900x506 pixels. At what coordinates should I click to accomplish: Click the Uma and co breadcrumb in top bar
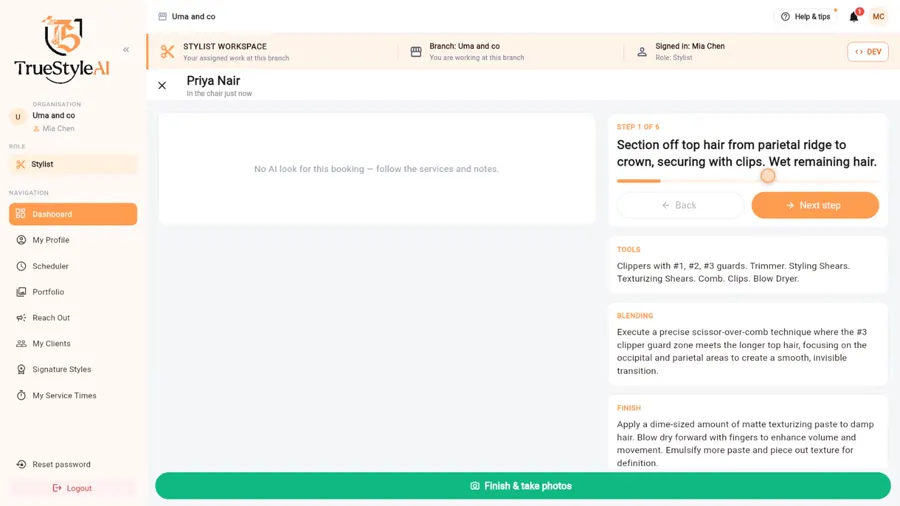pos(193,17)
